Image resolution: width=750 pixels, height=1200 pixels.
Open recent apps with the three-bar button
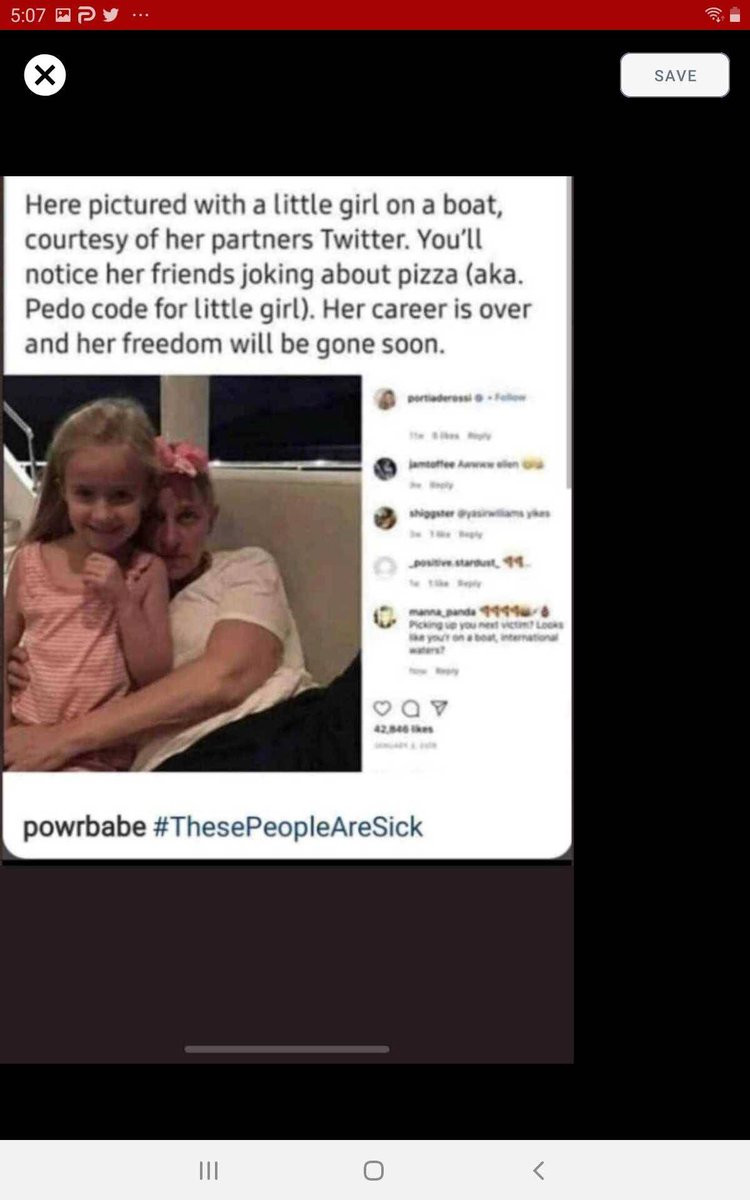click(208, 1171)
